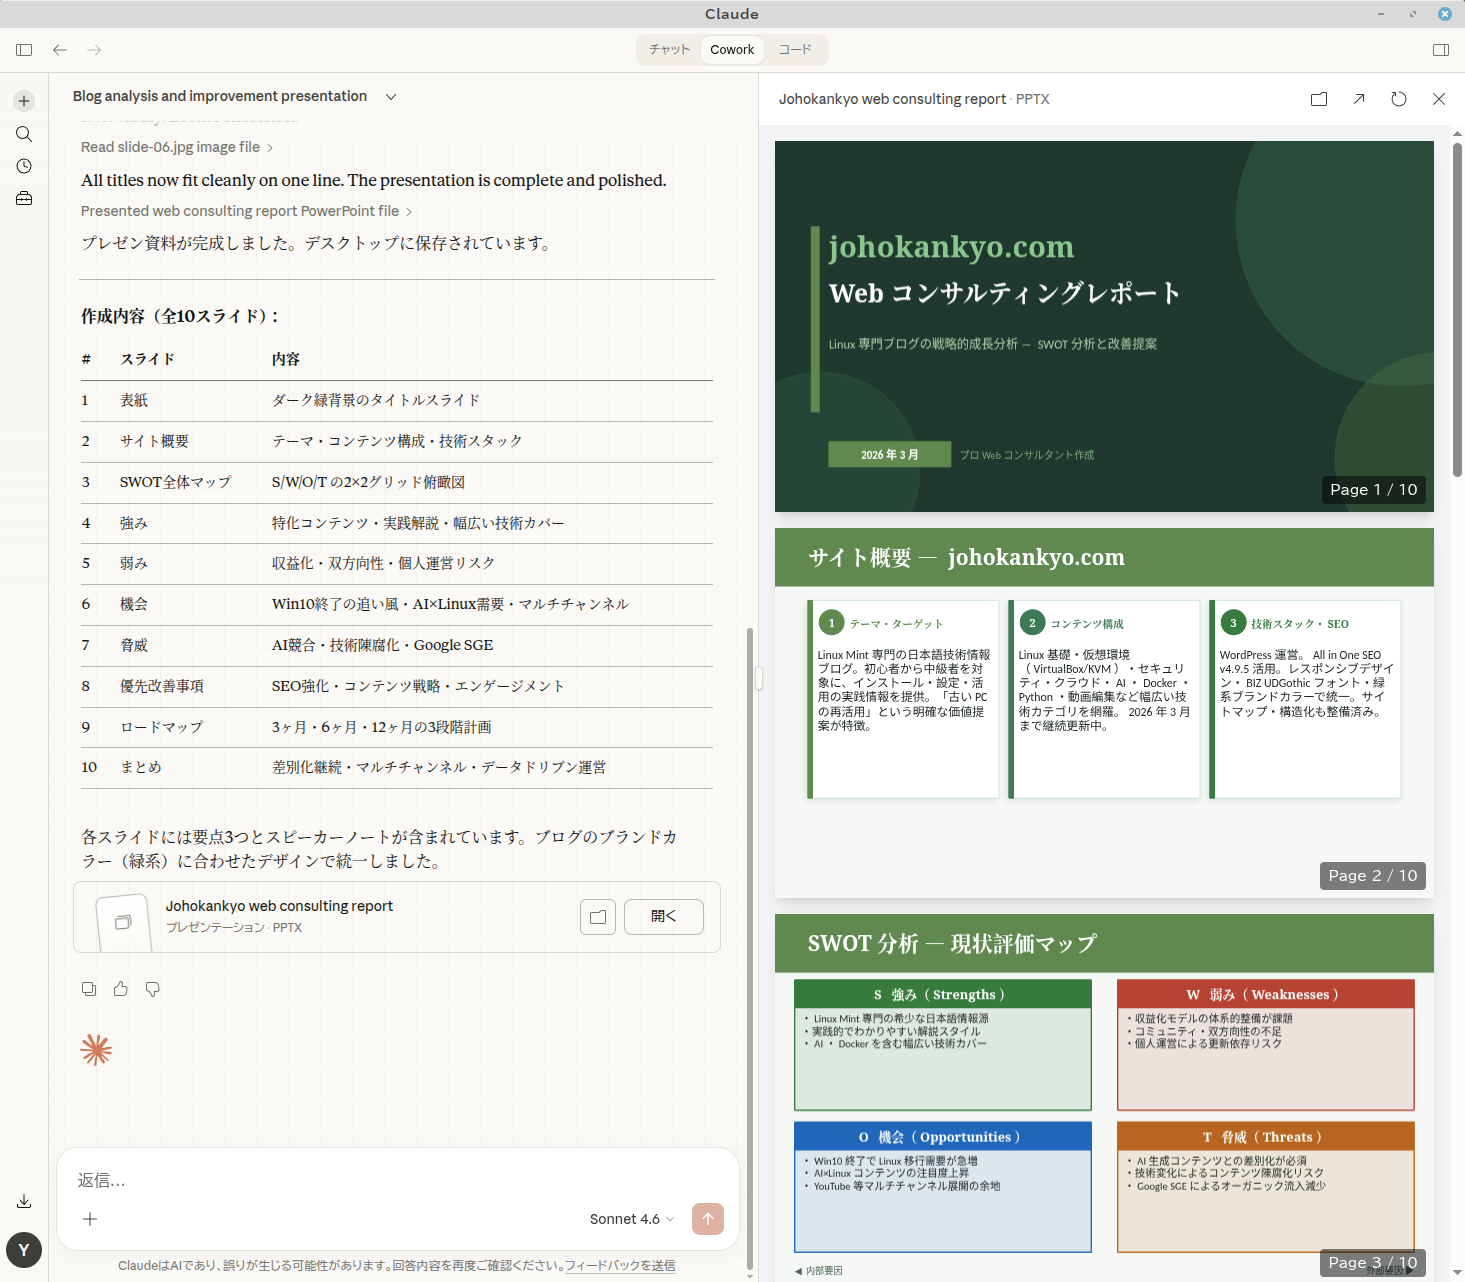Click the toolbox icon in sidebar
Image resolution: width=1465 pixels, height=1282 pixels.
click(x=24, y=199)
